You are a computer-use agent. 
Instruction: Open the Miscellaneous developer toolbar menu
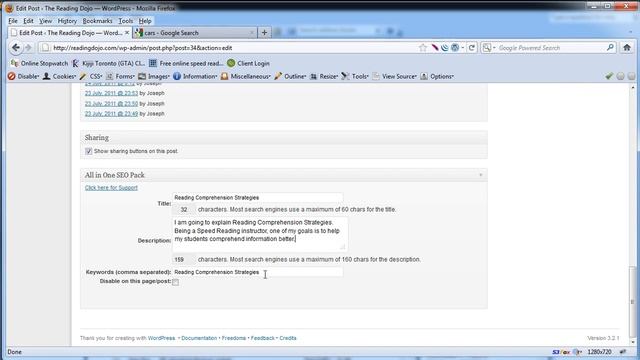(x=246, y=76)
